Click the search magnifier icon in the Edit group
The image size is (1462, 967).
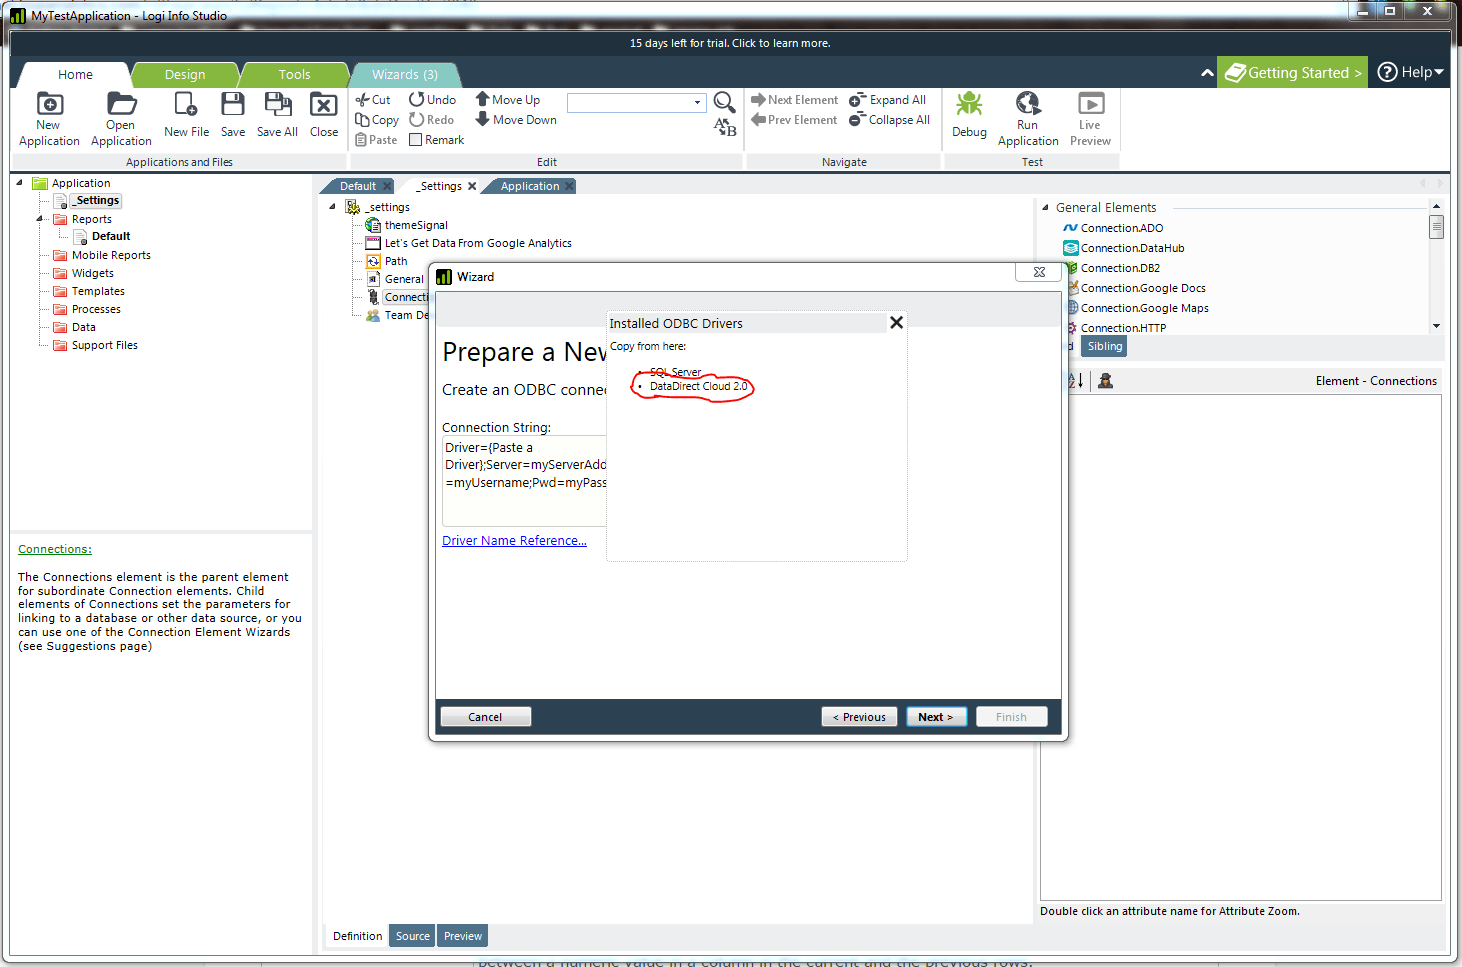click(724, 102)
